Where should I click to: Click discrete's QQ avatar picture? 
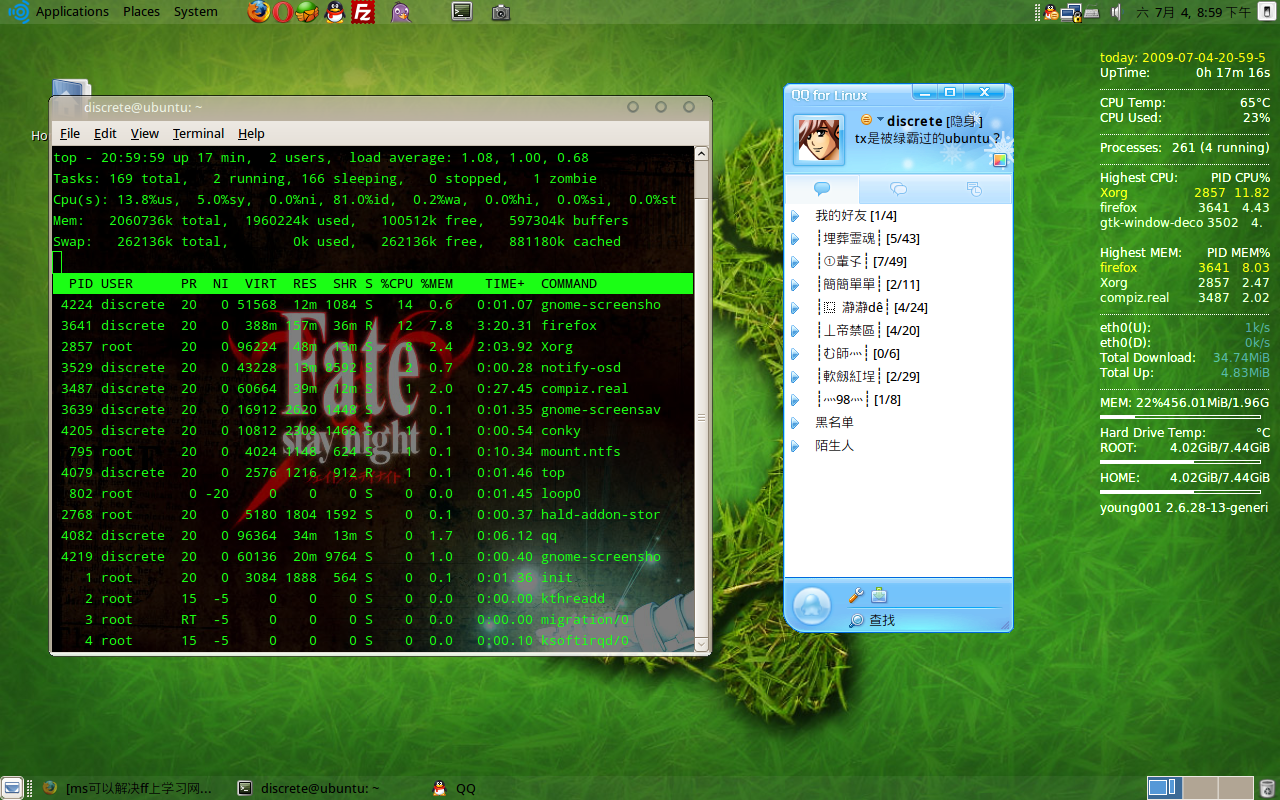coord(819,139)
